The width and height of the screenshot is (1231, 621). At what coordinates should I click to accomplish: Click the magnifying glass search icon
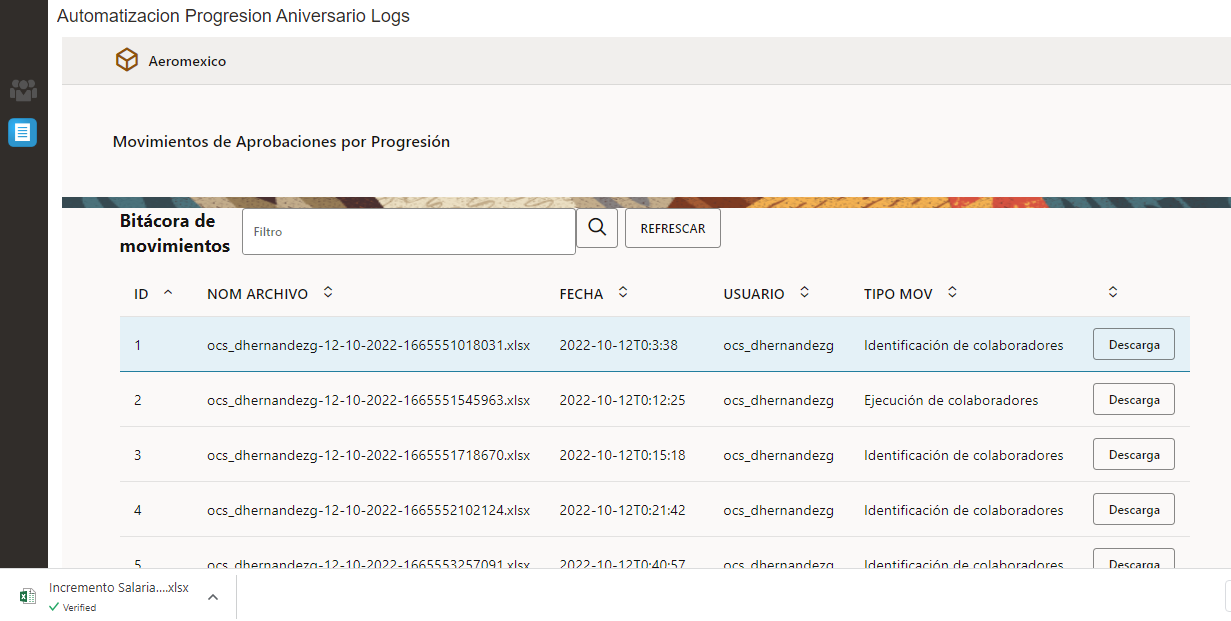[x=597, y=229]
